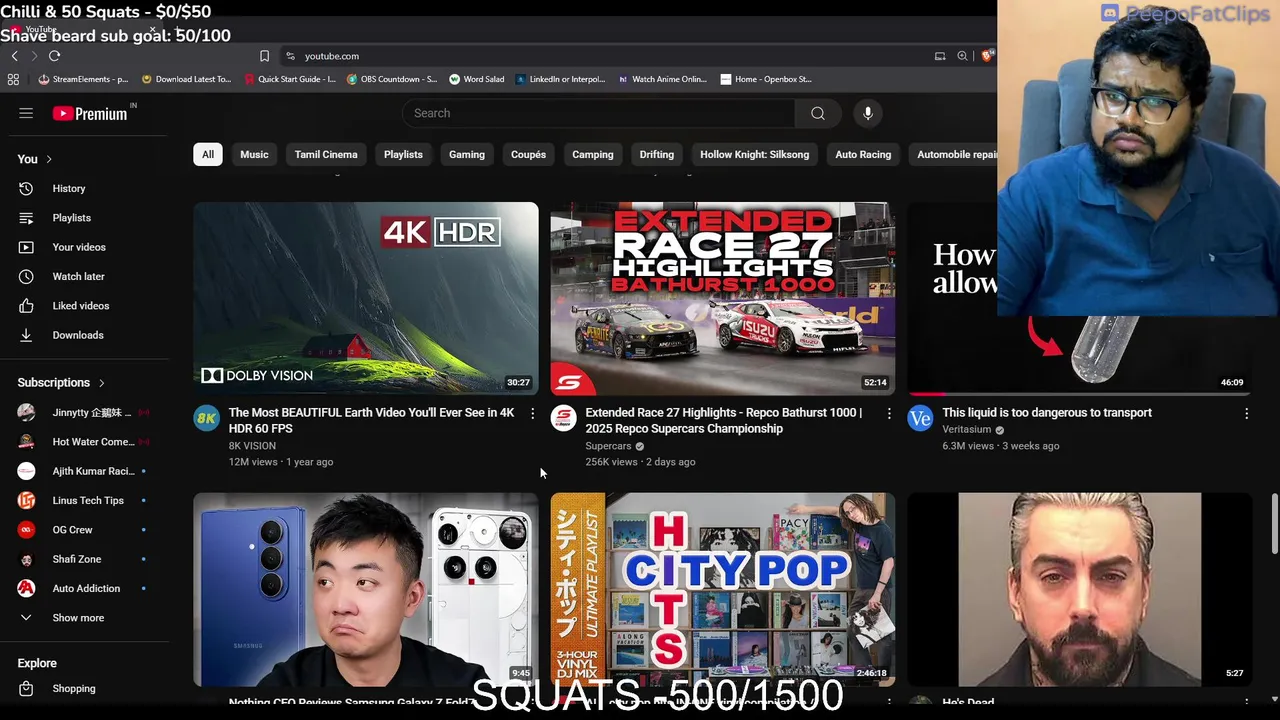Screen dimensions: 1280x720
Task: Open Word Salad bookmark
Action: tap(477, 79)
